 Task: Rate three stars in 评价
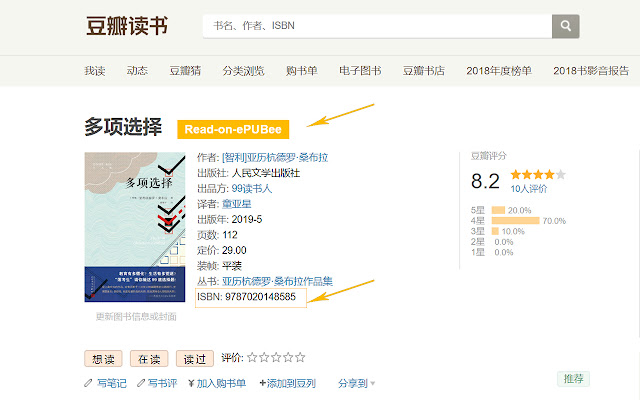(x=276, y=358)
